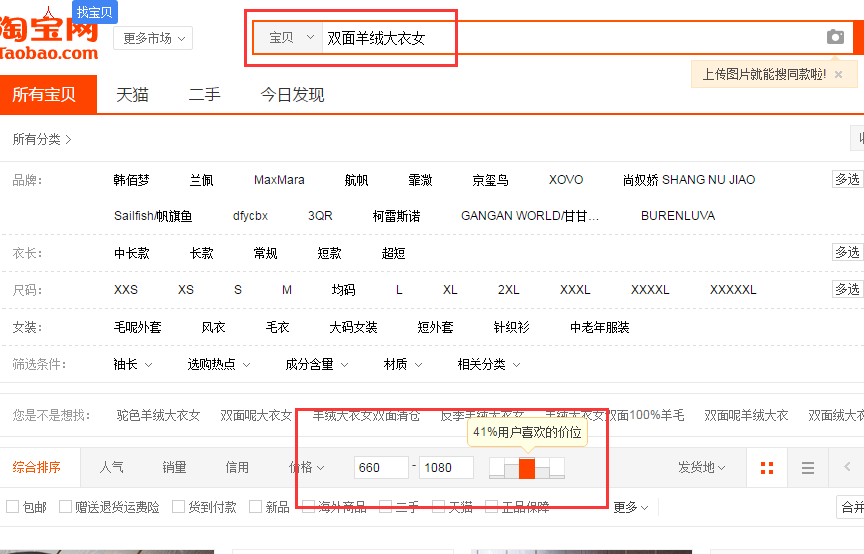Enable the 包邮 free shipping checkbox
This screenshot has width=864, height=554.
[13, 507]
